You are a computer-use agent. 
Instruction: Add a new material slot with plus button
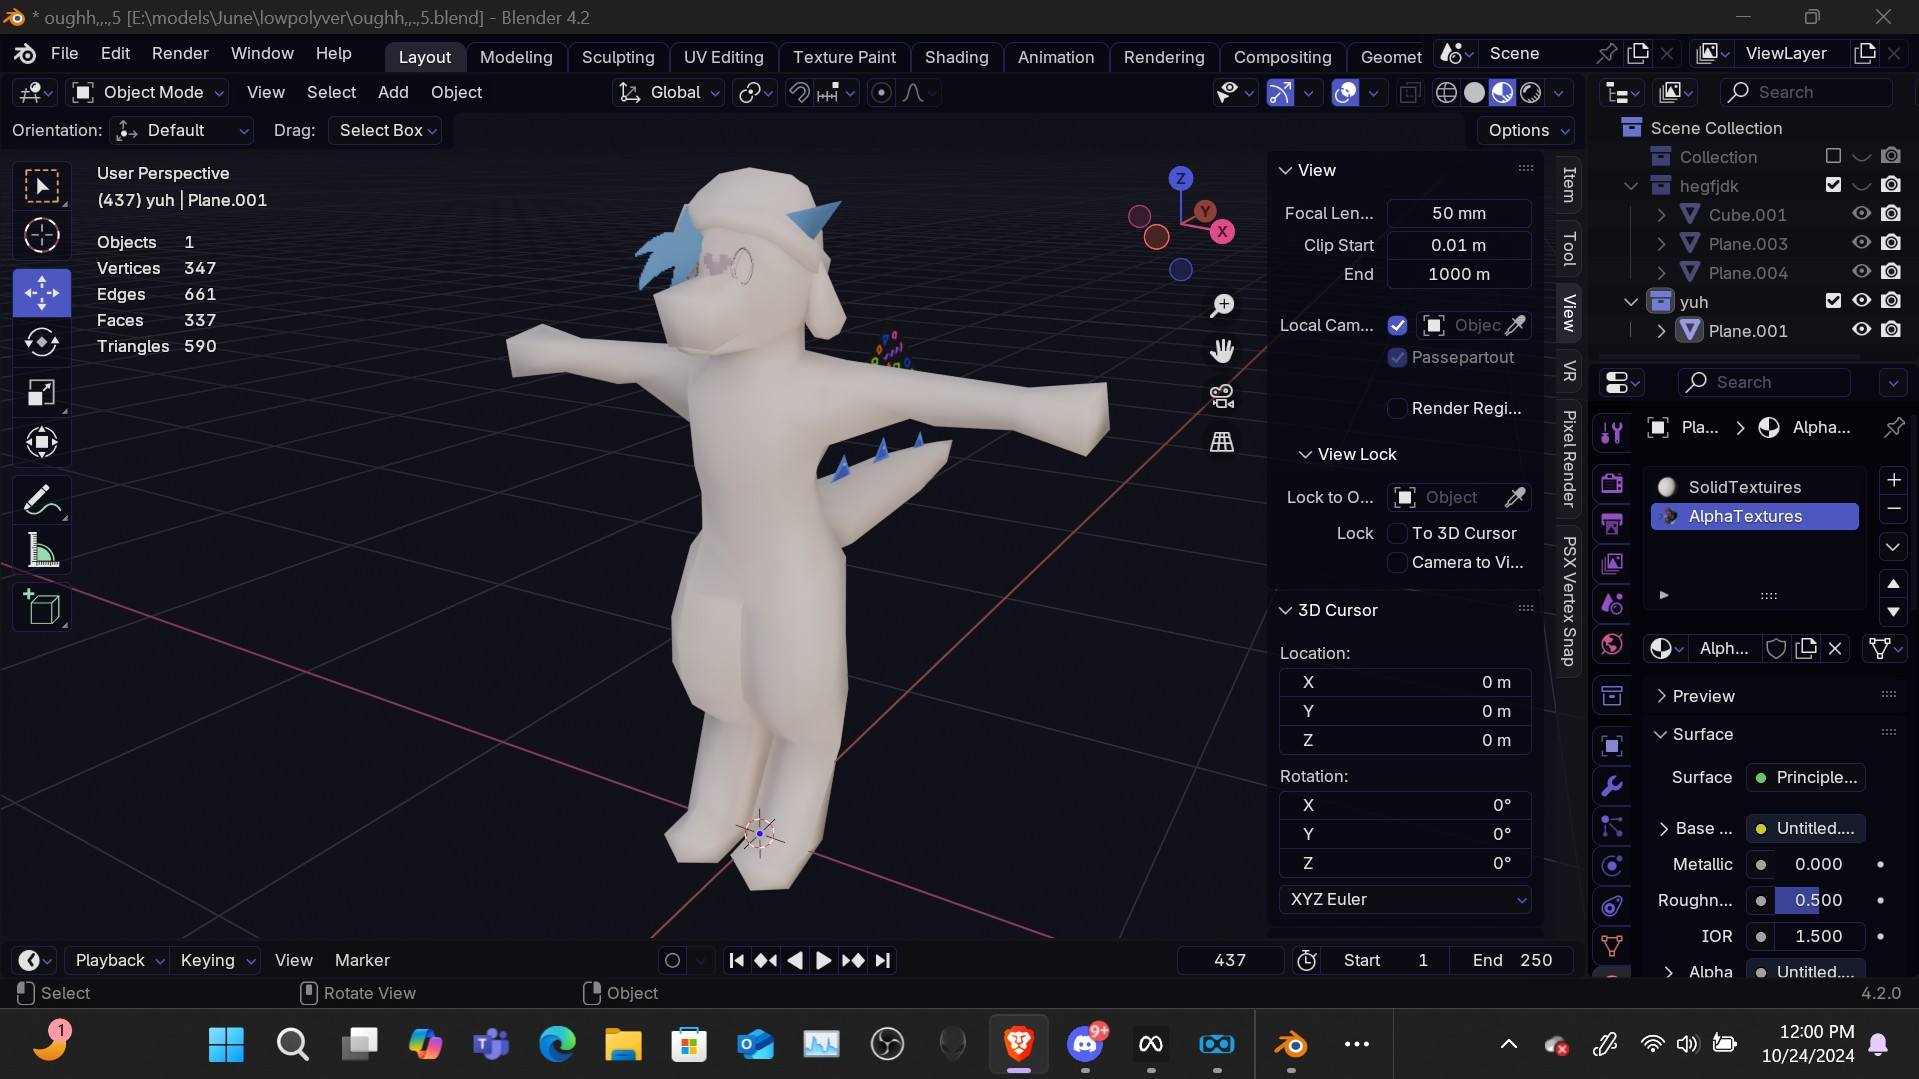click(1893, 480)
